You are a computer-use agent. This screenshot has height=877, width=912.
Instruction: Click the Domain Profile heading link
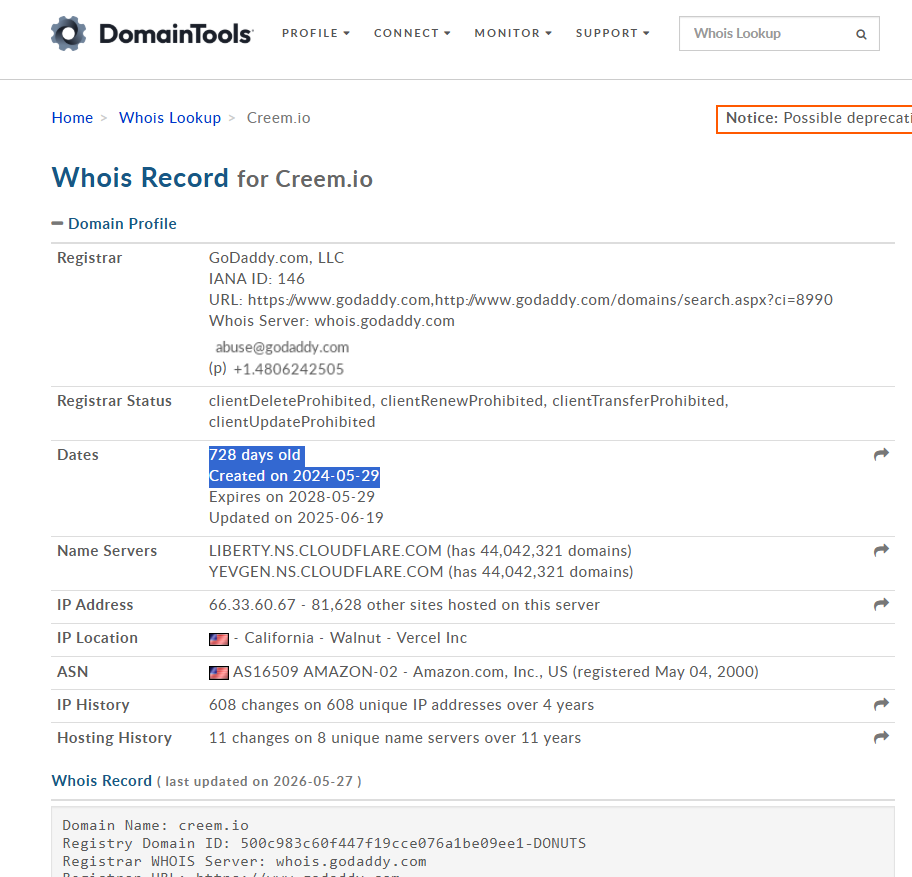coord(122,223)
